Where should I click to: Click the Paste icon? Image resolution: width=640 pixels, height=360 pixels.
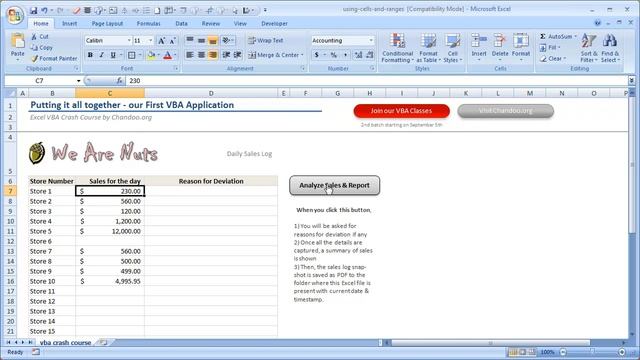tap(18, 41)
